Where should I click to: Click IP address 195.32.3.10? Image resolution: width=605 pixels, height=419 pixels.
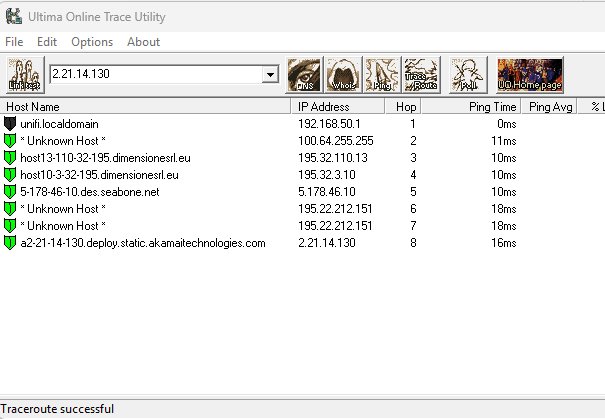pyautogui.click(x=326, y=175)
